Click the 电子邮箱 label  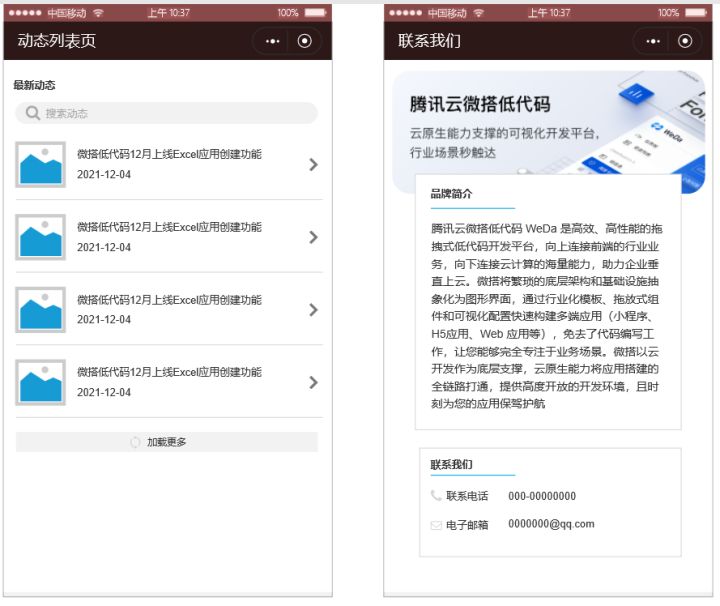click(467, 525)
